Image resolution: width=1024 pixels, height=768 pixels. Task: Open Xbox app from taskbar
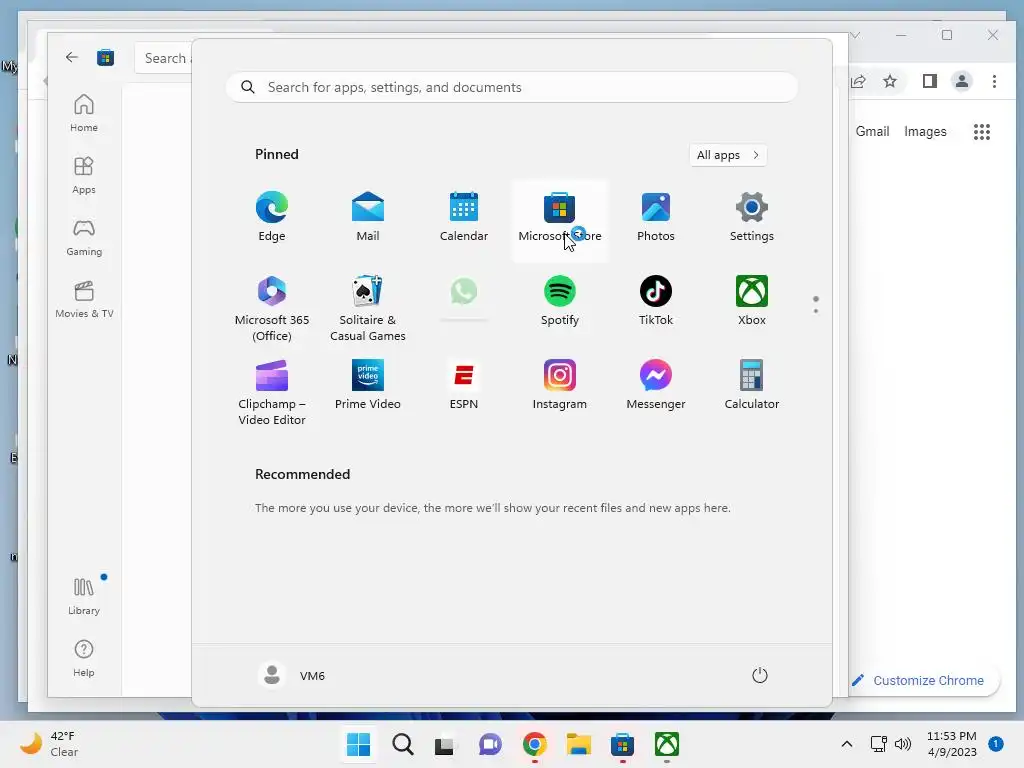[x=667, y=744]
